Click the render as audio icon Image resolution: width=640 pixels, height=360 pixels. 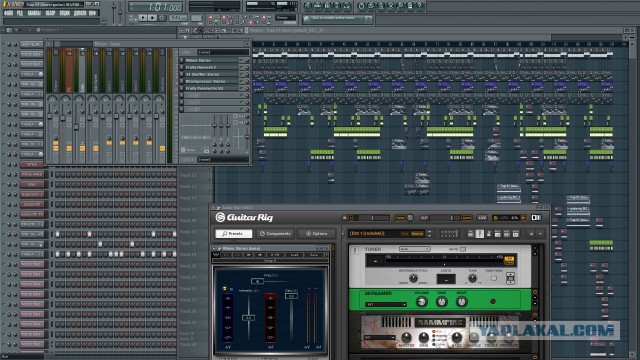(x=381, y=6)
